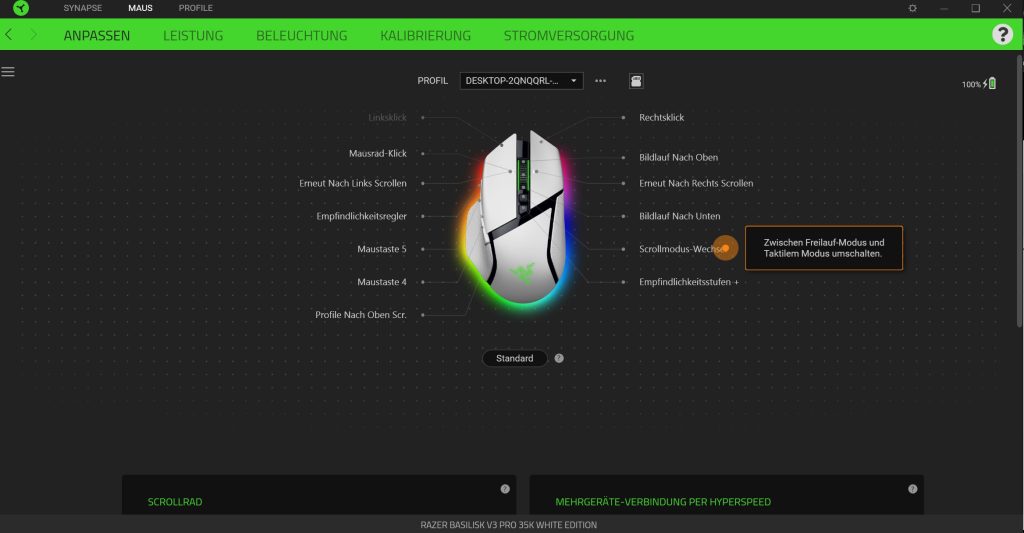Viewport: 1024px width, 533px height.
Task: Open the Anpassen tab
Action: pos(97,35)
